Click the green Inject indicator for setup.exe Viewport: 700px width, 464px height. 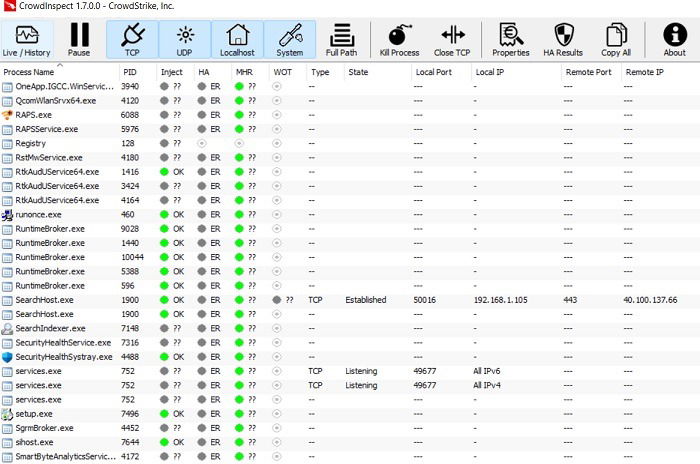(164, 414)
